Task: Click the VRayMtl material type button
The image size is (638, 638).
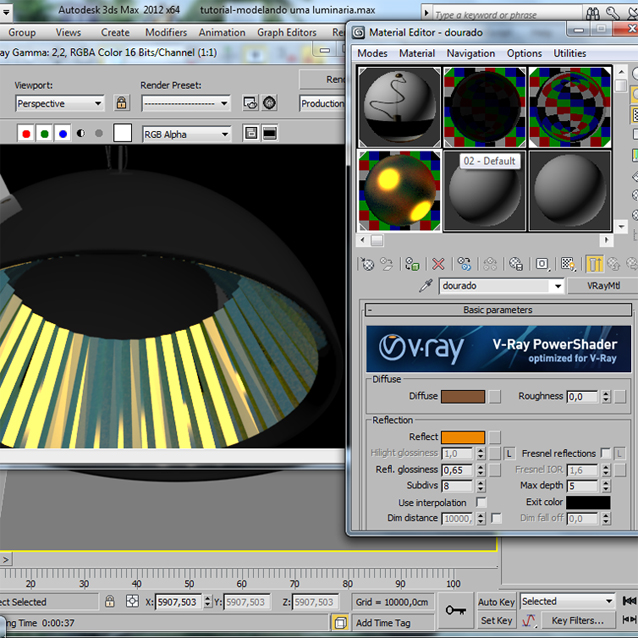Action: point(603,286)
